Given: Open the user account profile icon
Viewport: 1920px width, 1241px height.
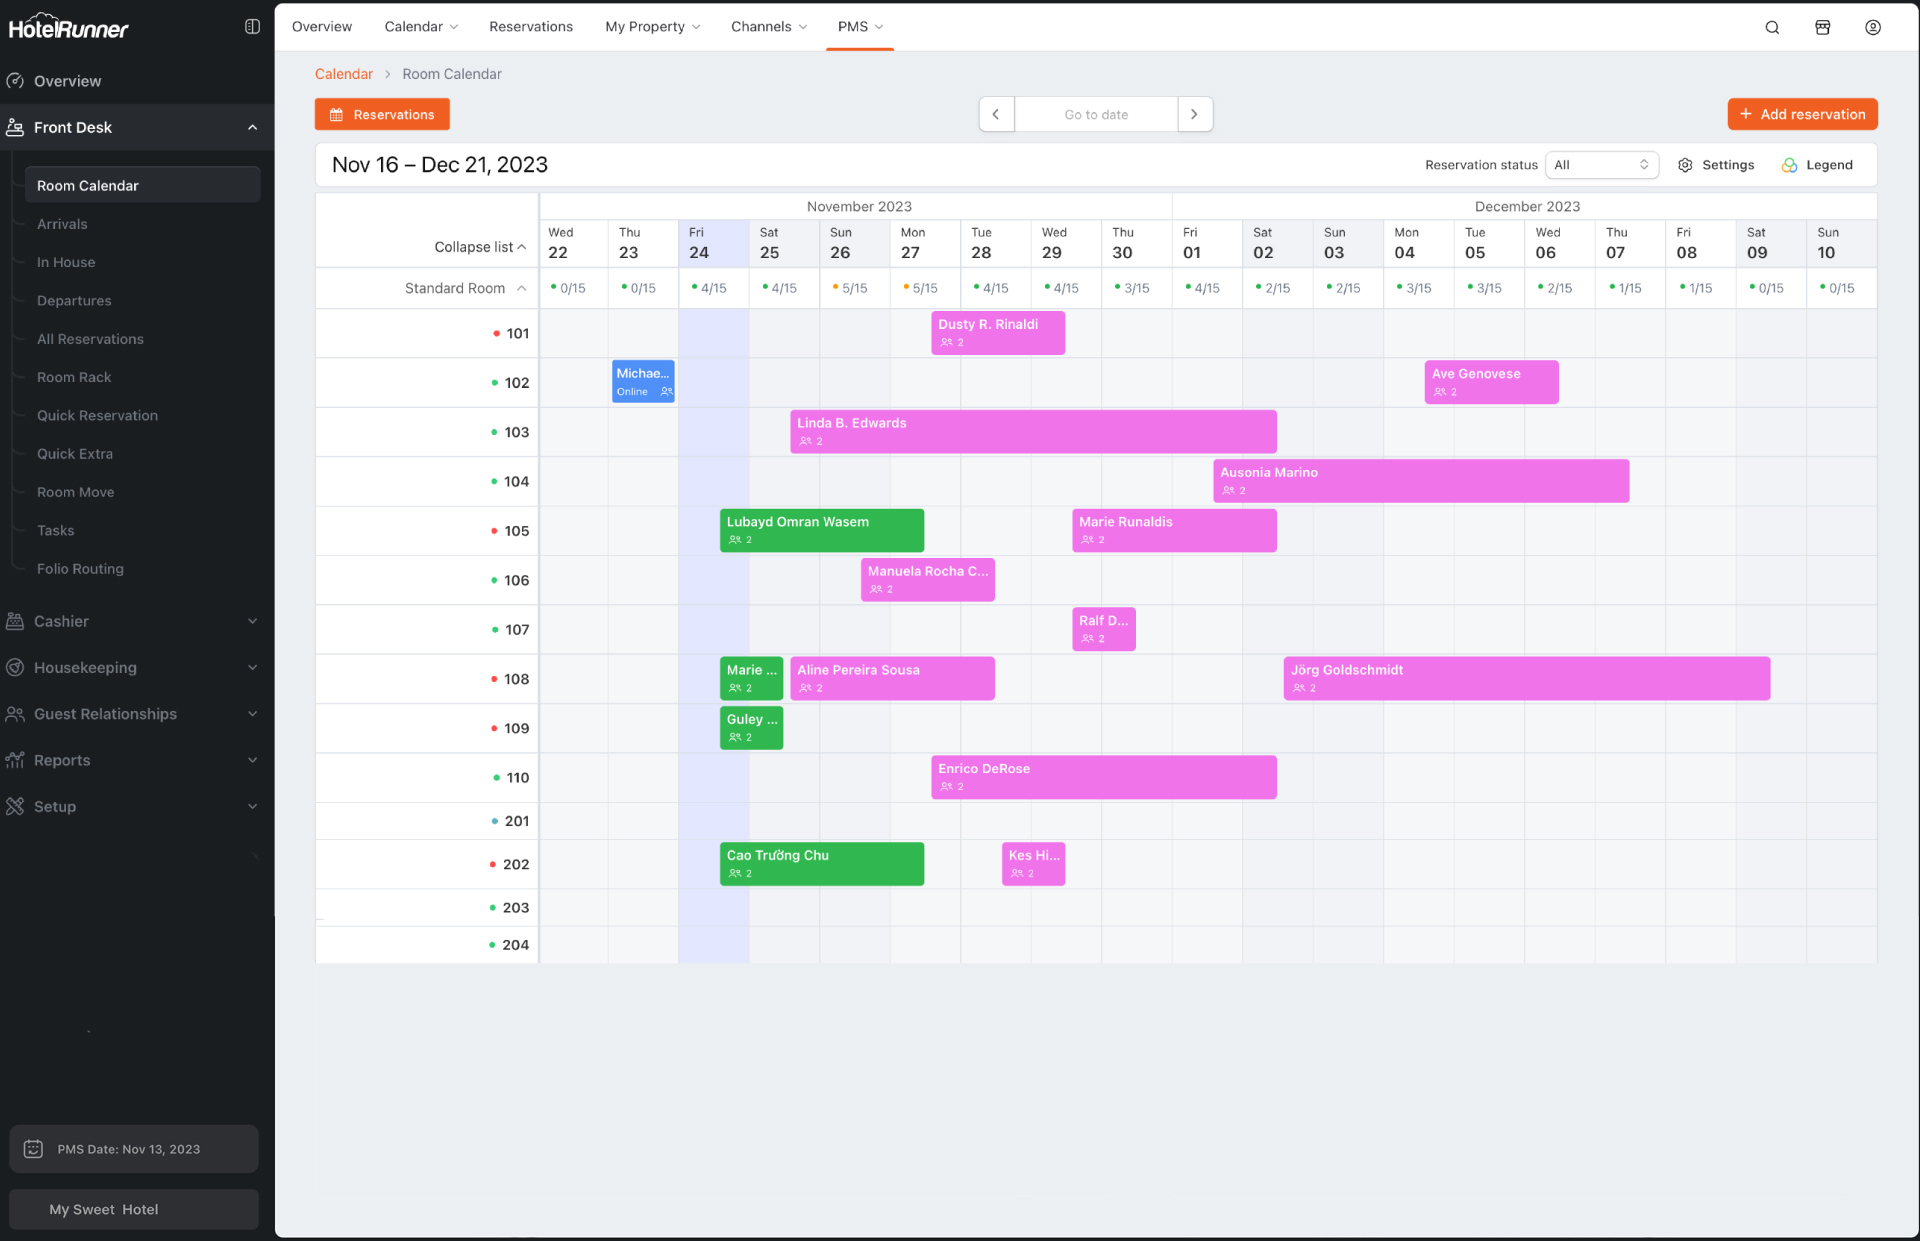Looking at the screenshot, I should pyautogui.click(x=1872, y=27).
